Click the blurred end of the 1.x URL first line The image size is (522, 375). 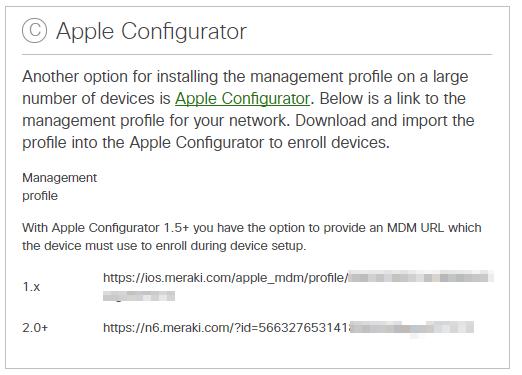pos(421,277)
